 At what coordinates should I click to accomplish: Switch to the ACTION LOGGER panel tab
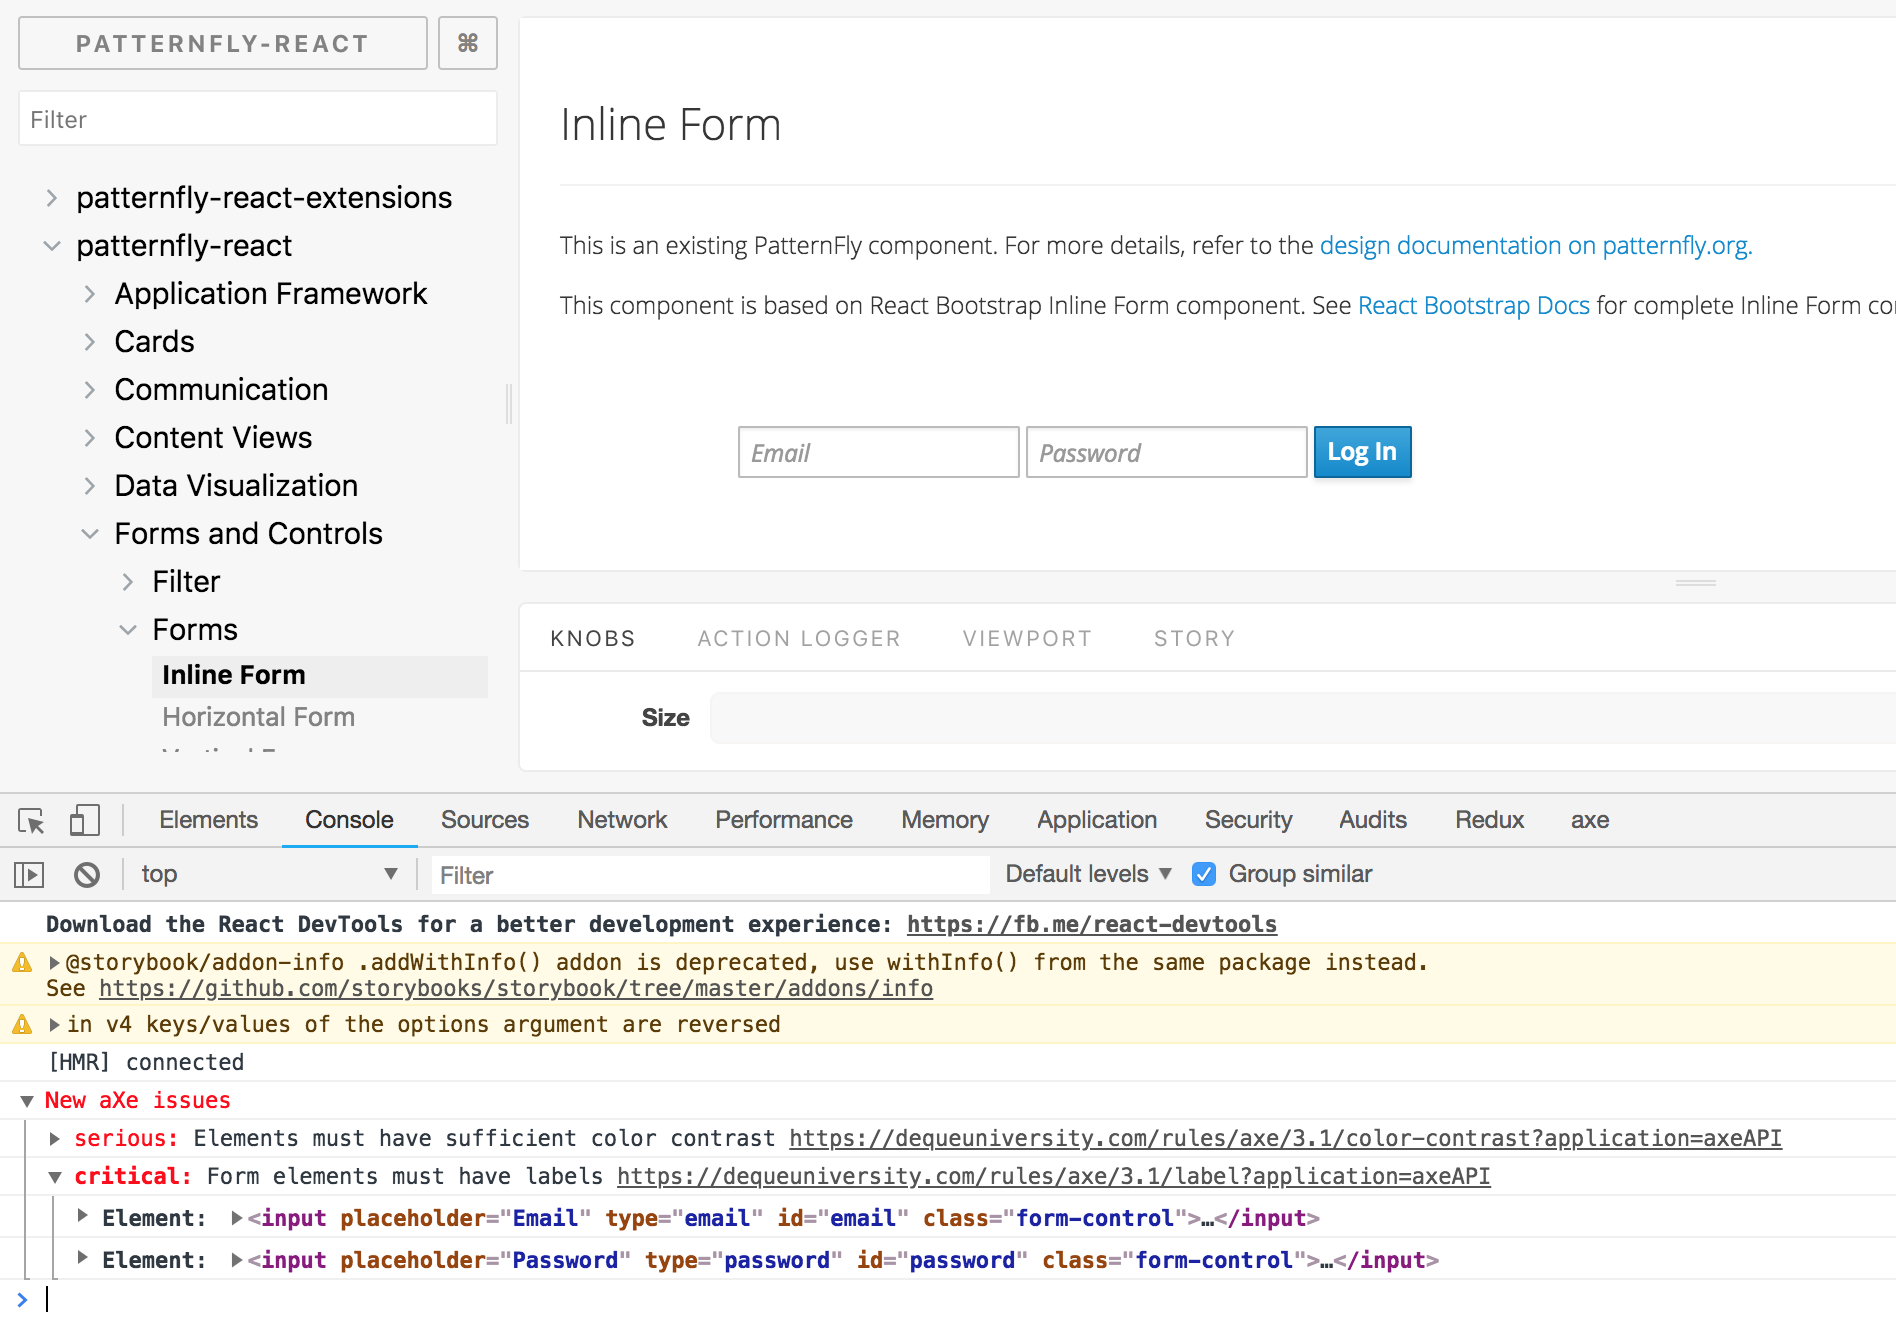[x=799, y=638]
